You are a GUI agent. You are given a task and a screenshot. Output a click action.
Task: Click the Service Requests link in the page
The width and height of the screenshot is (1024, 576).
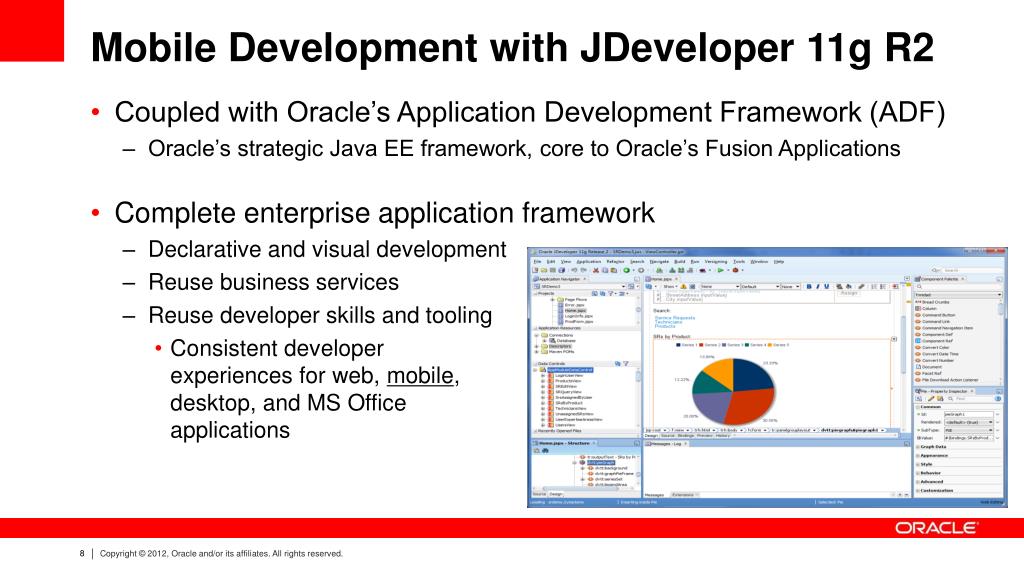click(x=675, y=318)
